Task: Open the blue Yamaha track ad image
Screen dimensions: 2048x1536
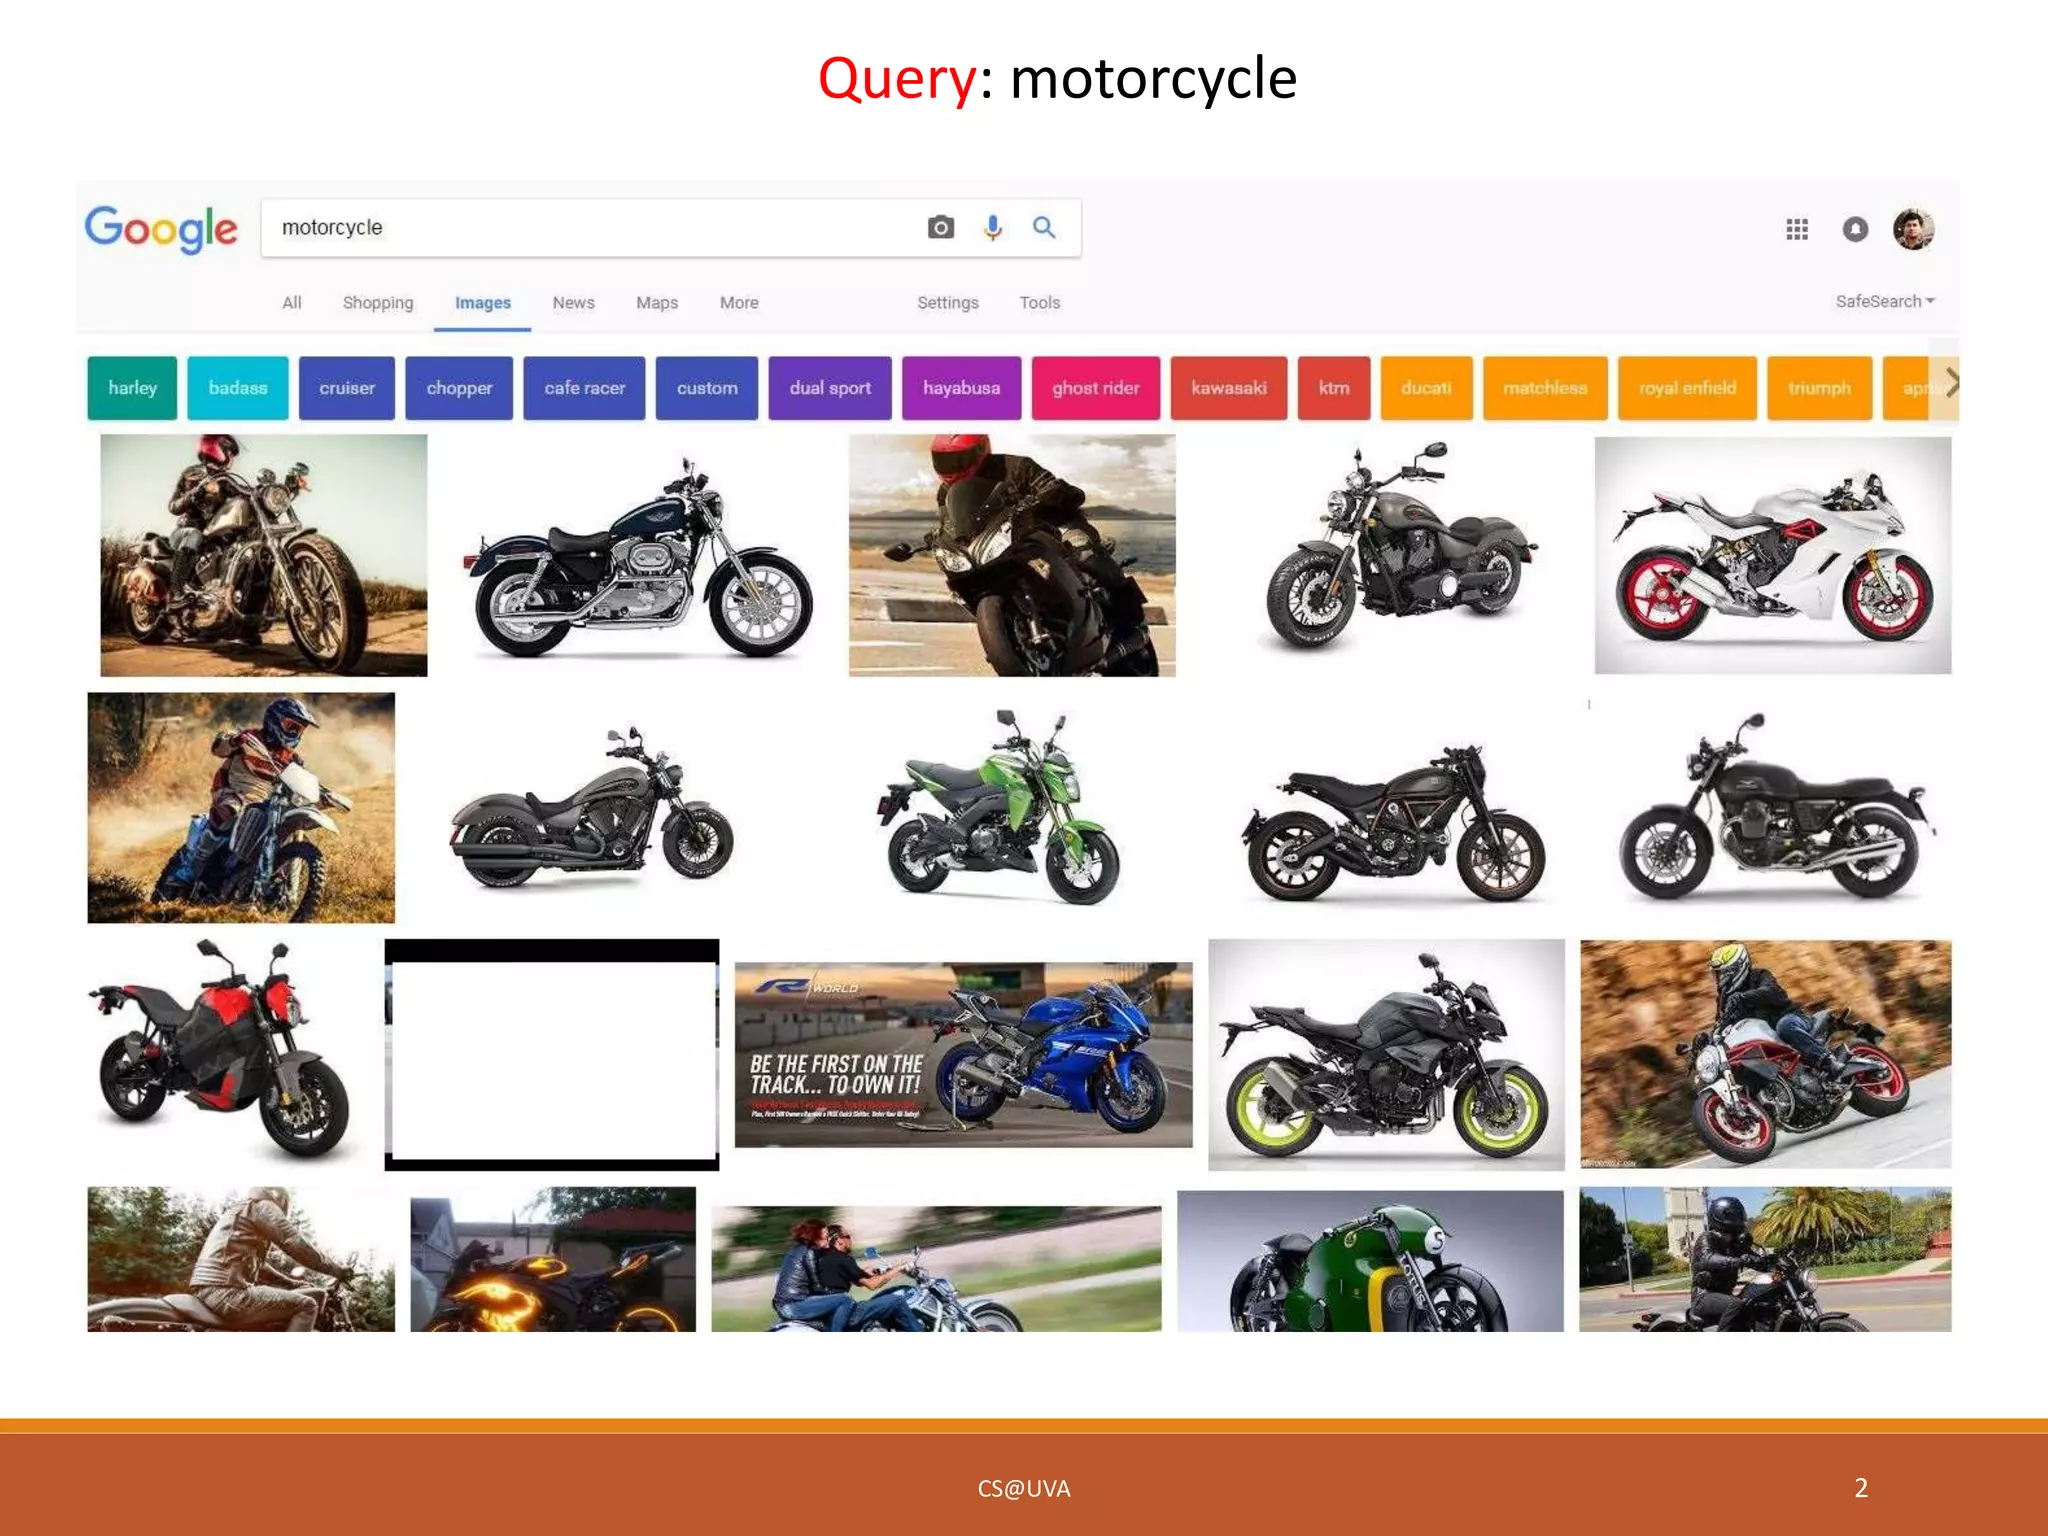Action: pyautogui.click(x=963, y=1054)
